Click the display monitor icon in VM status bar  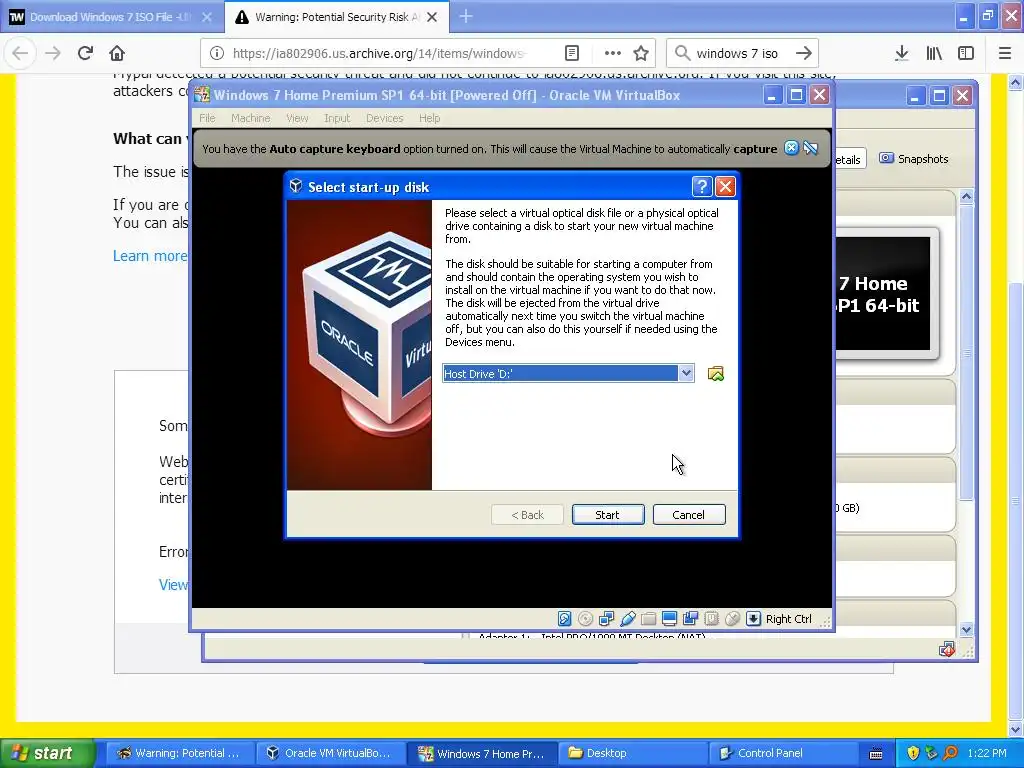[x=669, y=618]
